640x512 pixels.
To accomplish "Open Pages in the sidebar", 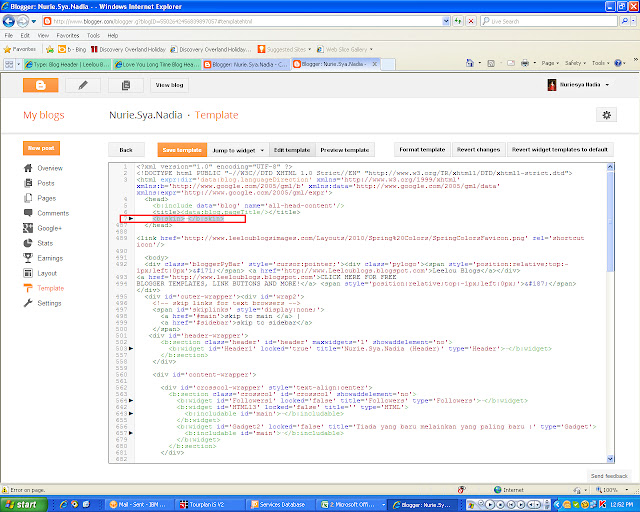I will [47, 198].
